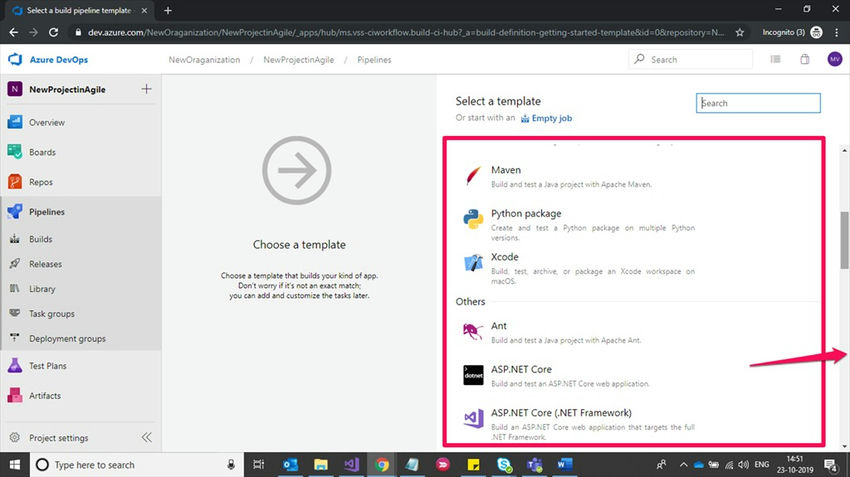Select the Pipelines sidebar icon
The height and width of the screenshot is (477, 850).
pos(15,211)
